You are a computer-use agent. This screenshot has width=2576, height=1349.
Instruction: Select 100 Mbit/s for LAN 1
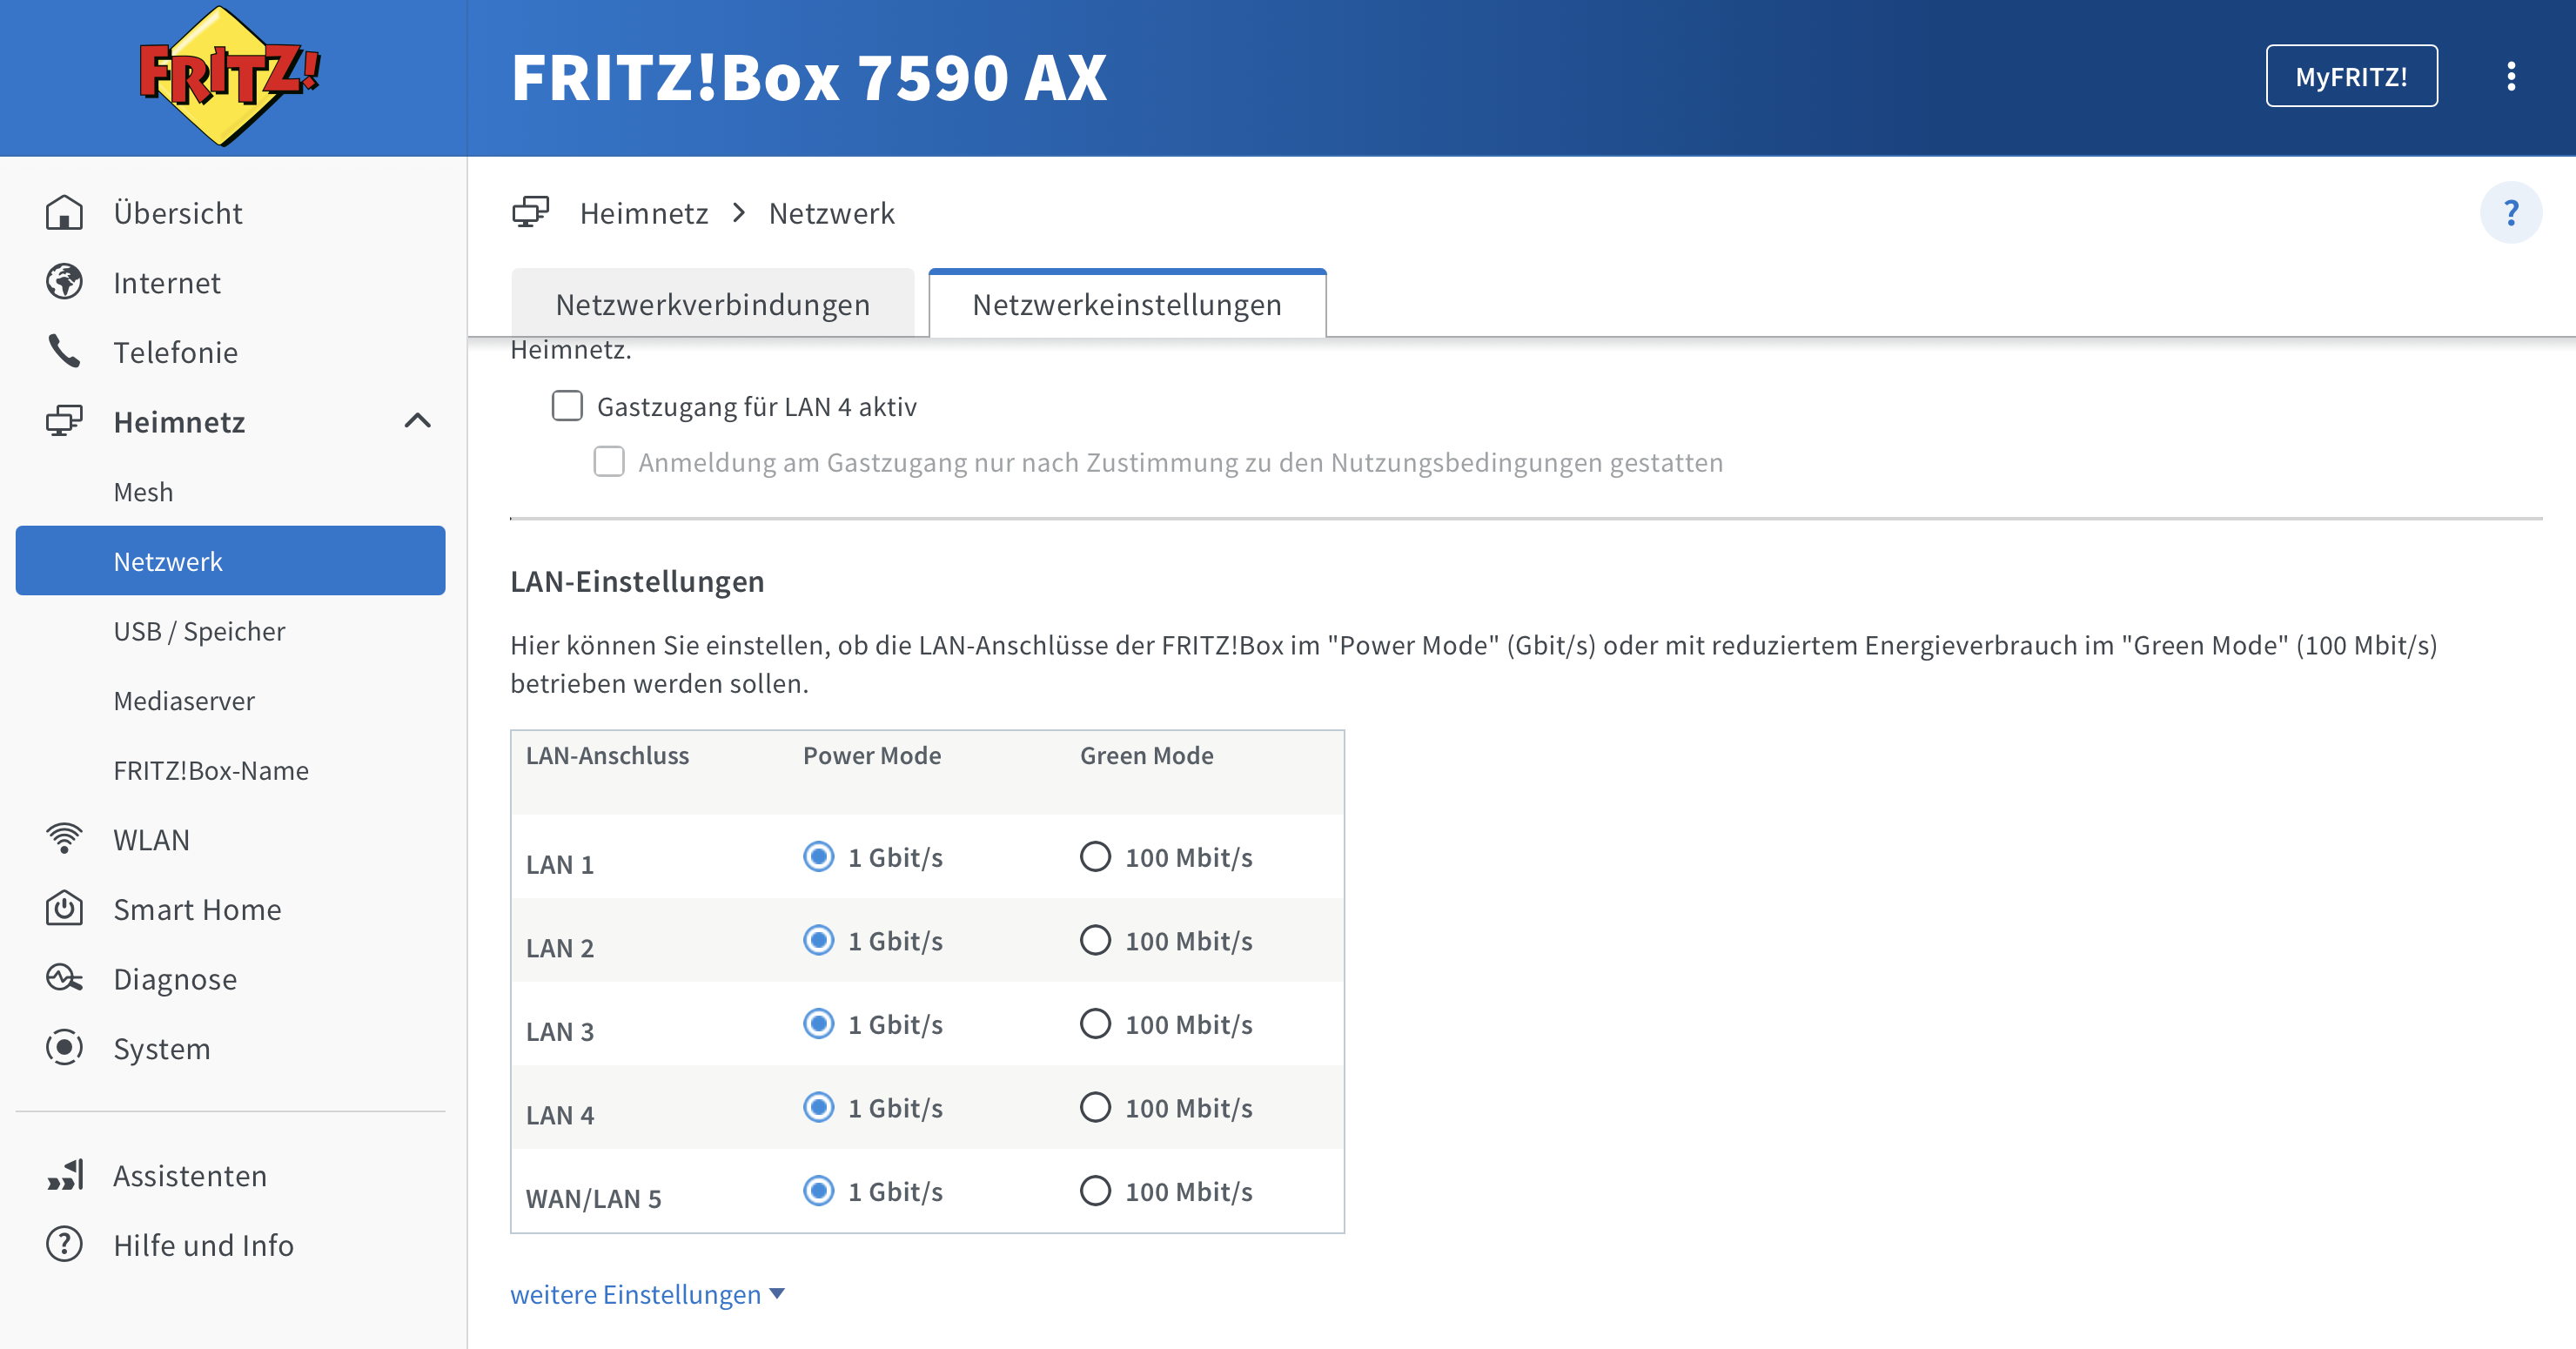pyautogui.click(x=1095, y=857)
